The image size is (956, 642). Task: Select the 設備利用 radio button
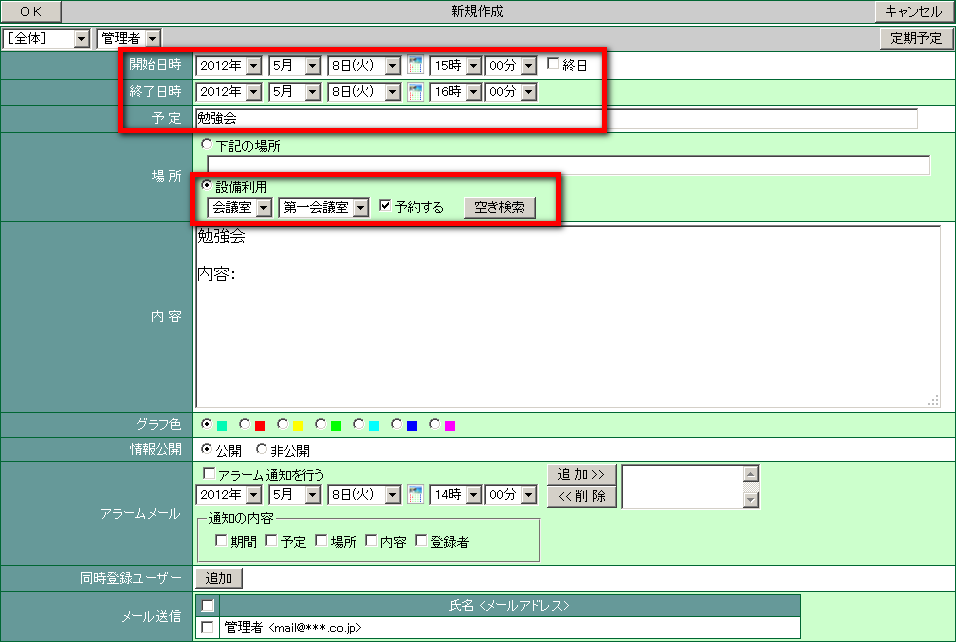coord(207,185)
